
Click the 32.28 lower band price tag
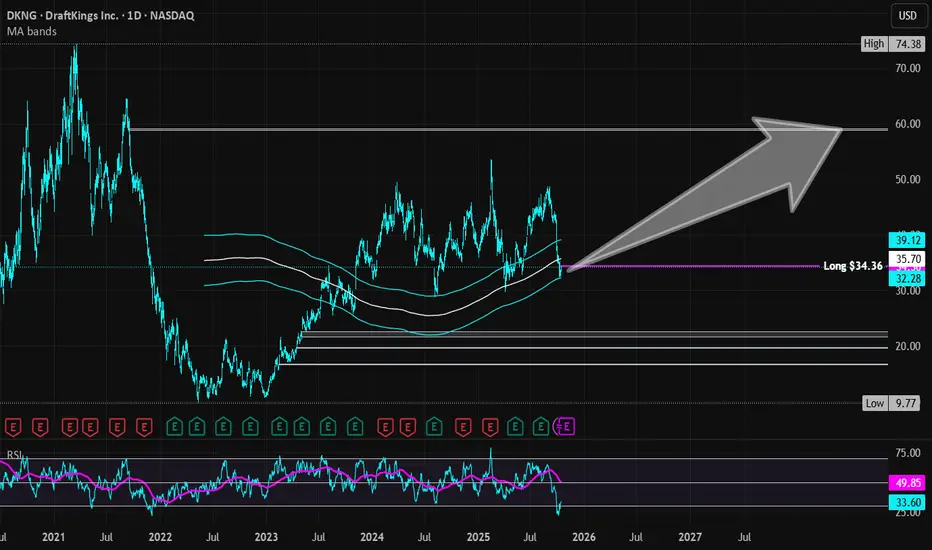point(907,278)
